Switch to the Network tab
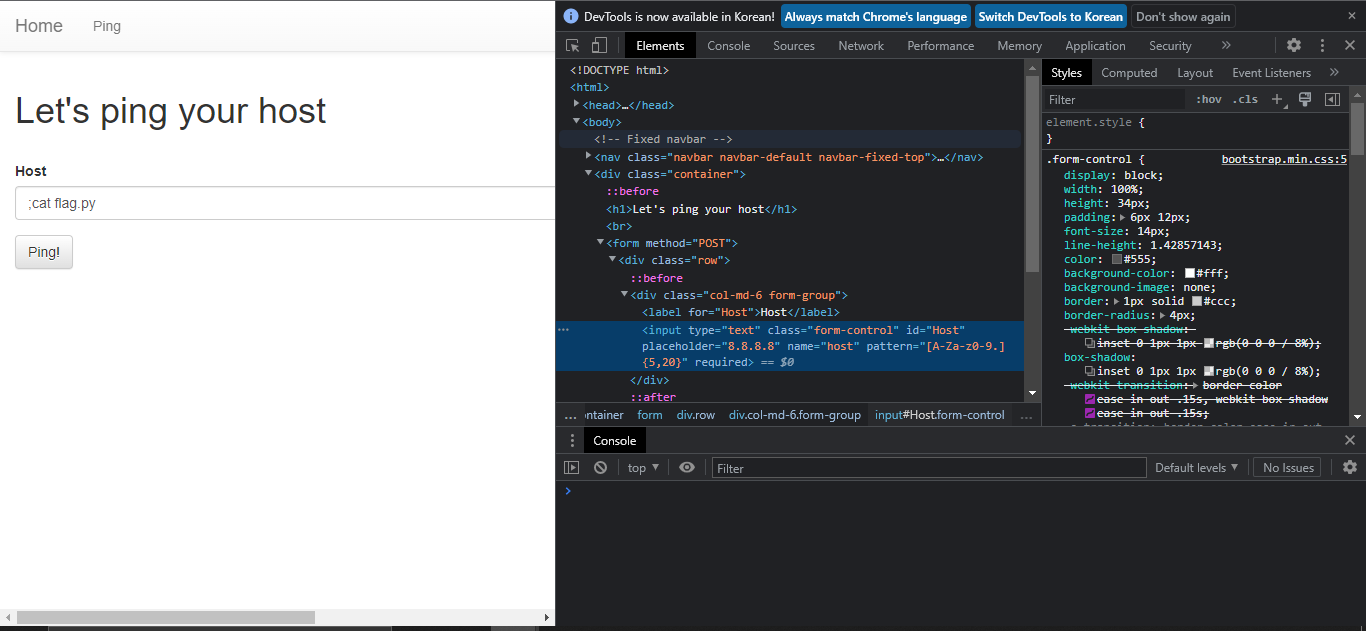 click(x=861, y=45)
